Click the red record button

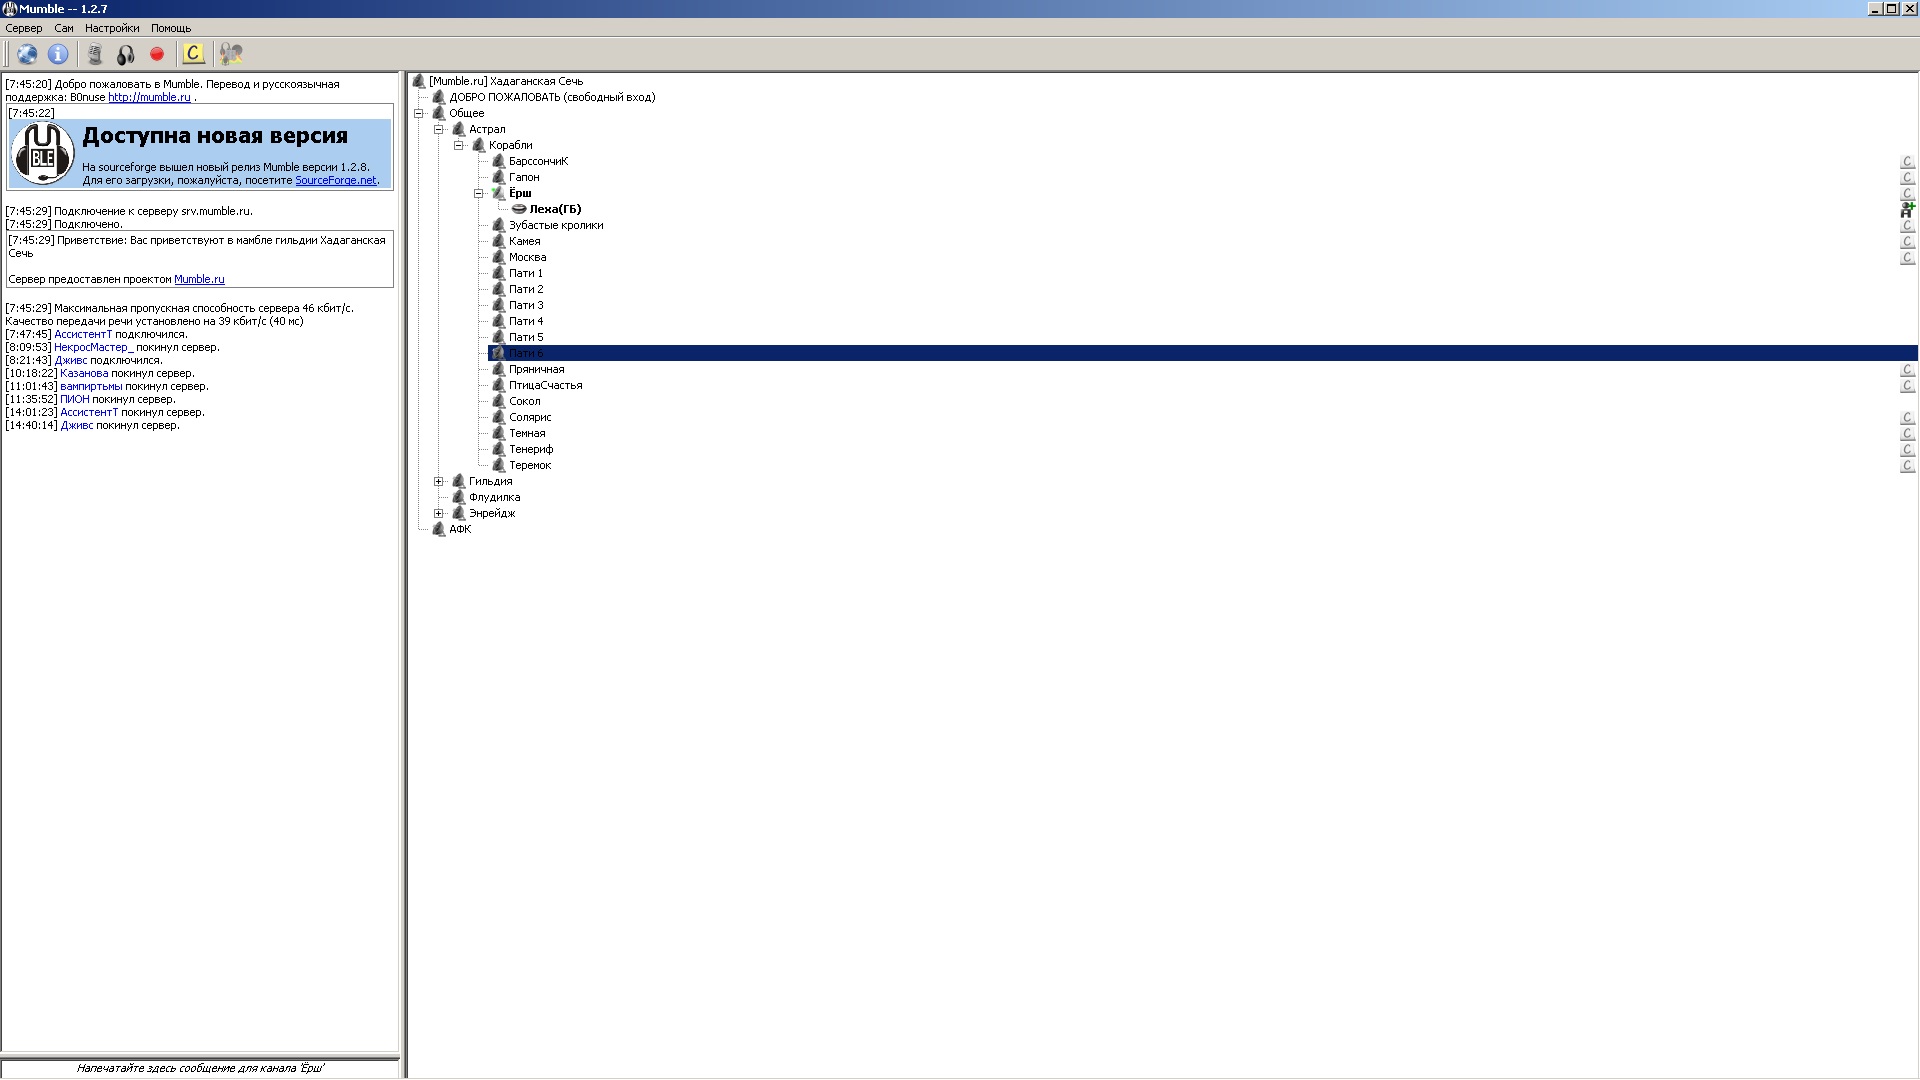(157, 54)
